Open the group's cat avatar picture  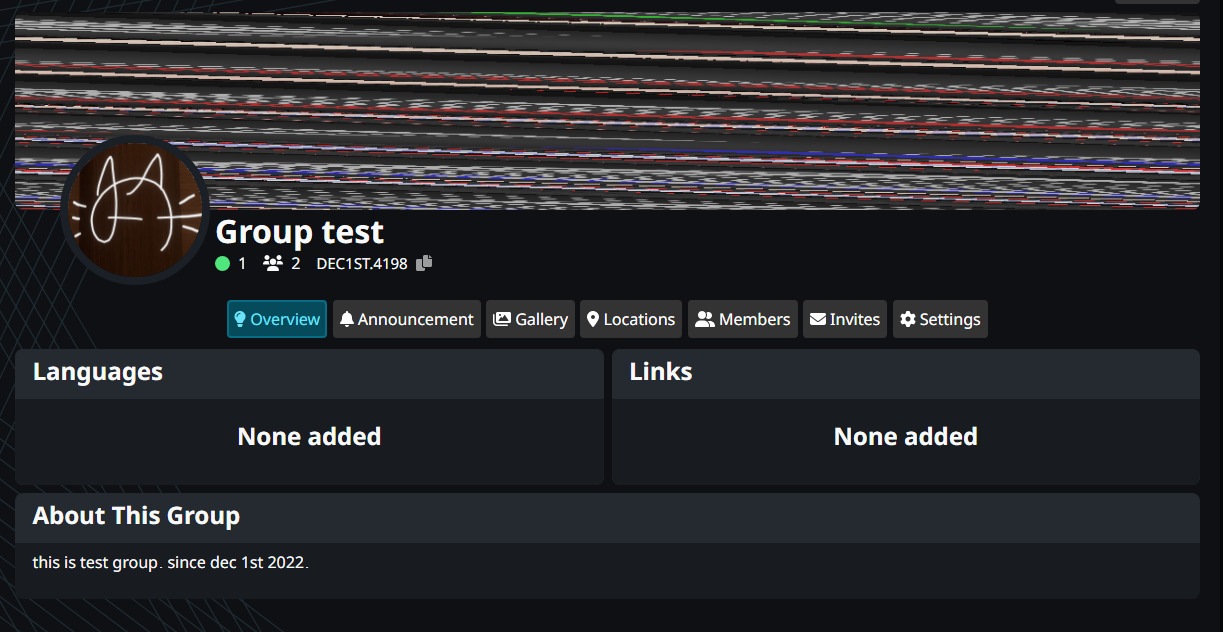coord(134,209)
